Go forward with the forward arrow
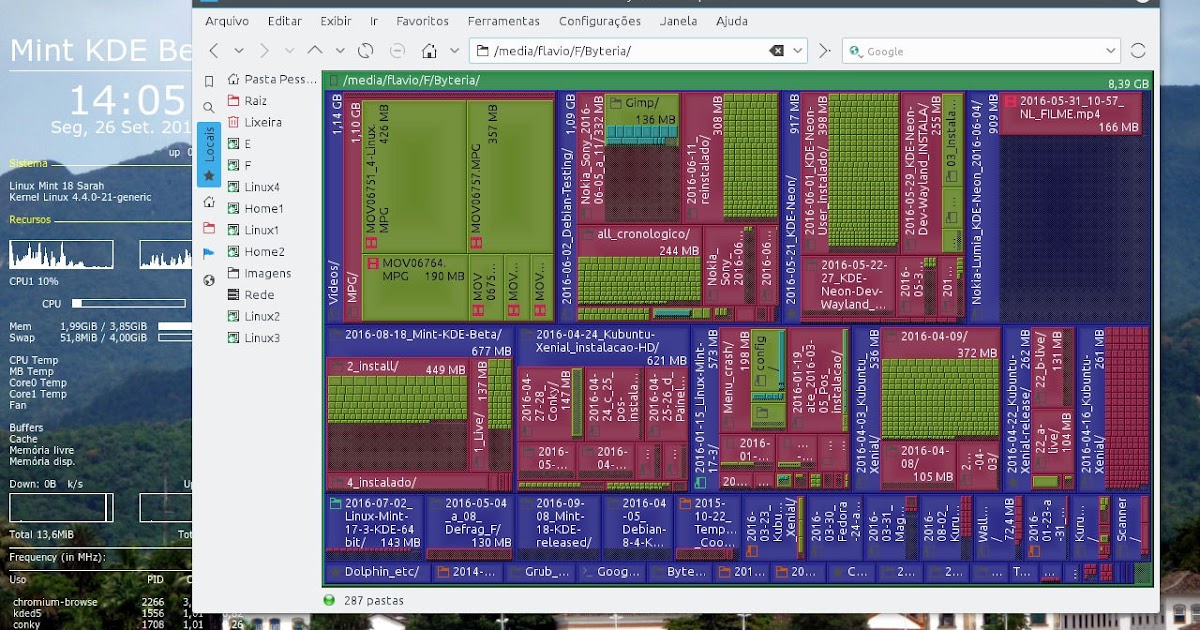1200x630 pixels. pyautogui.click(x=264, y=51)
